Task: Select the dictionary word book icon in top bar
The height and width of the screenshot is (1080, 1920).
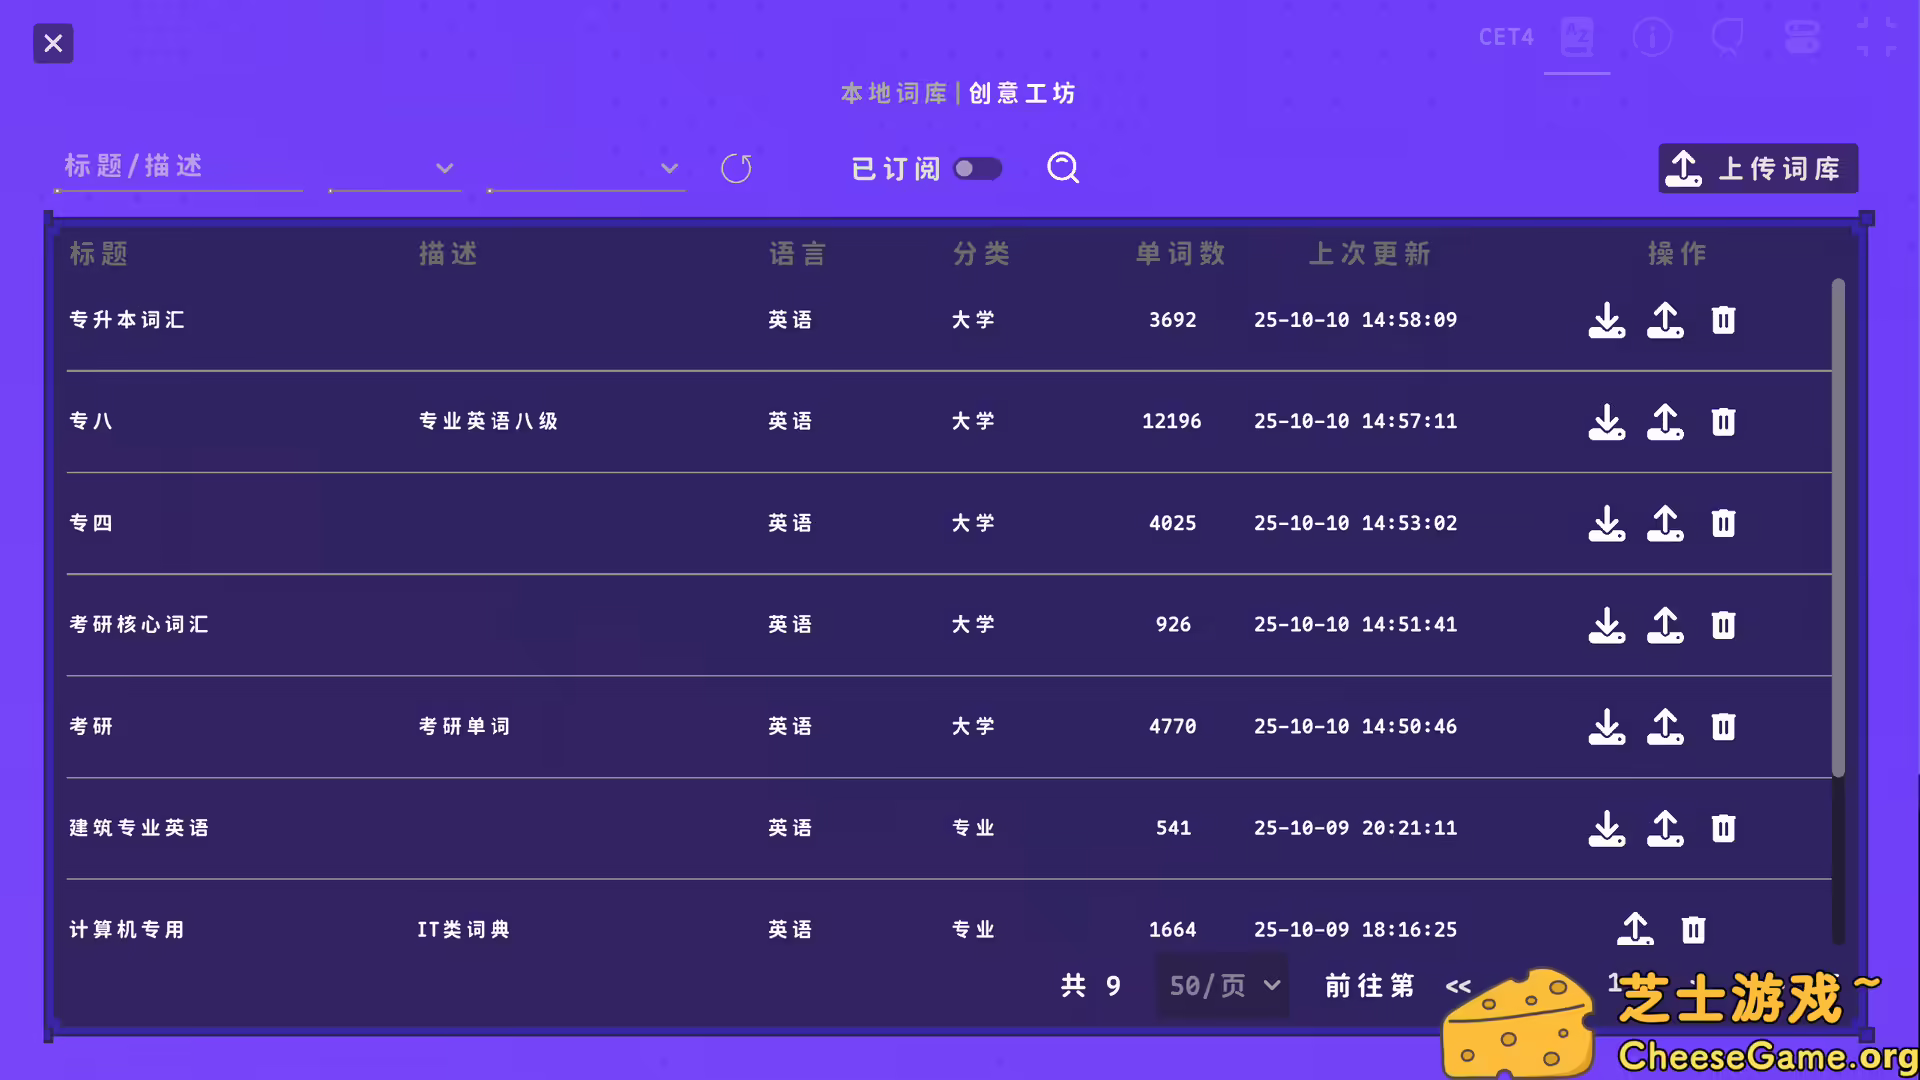Action: pyautogui.click(x=1577, y=36)
